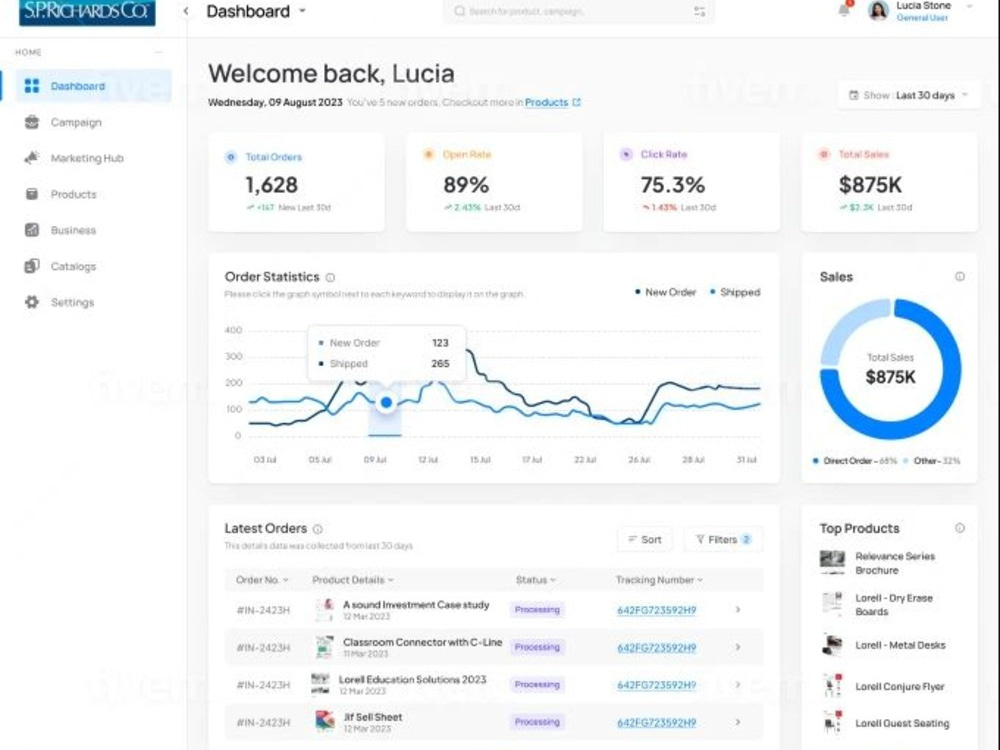
Task: Select the Other legend entry
Action: pyautogui.click(x=931, y=460)
